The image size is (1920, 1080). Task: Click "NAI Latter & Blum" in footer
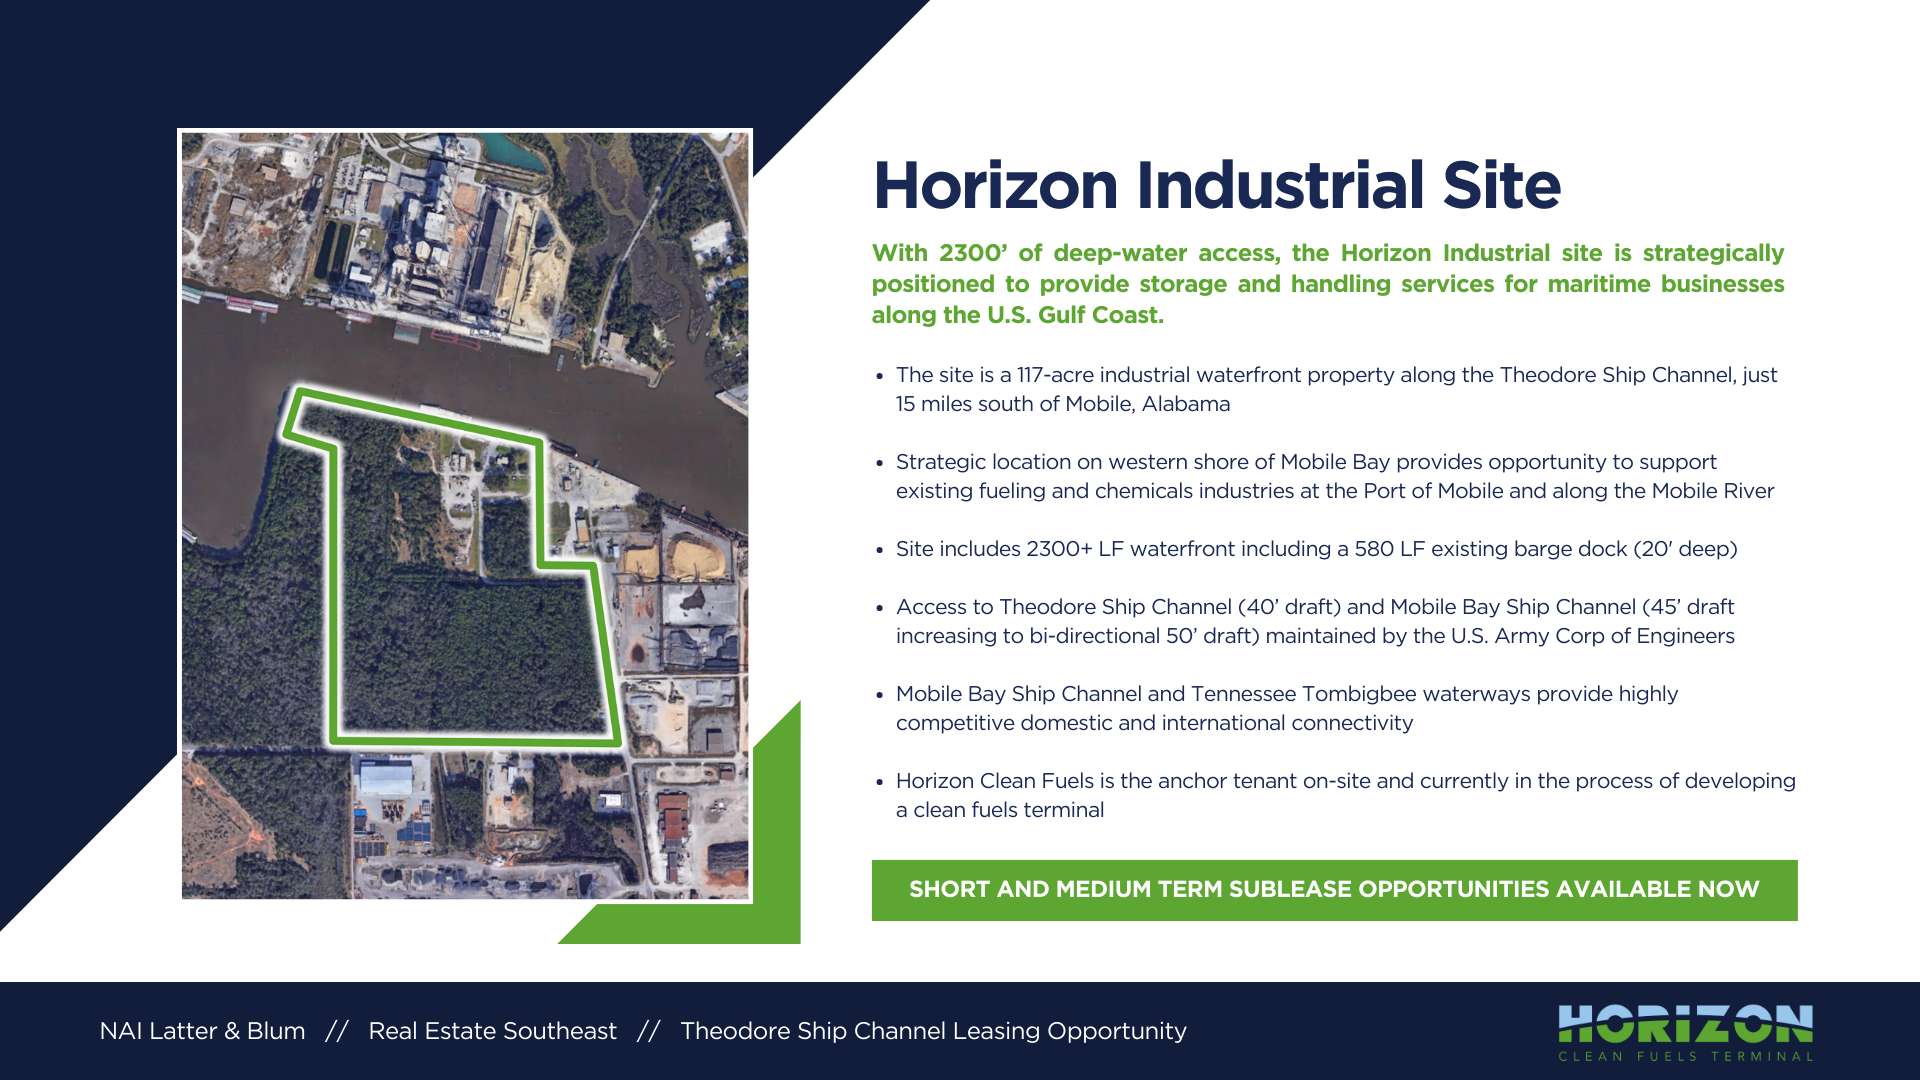click(202, 1031)
